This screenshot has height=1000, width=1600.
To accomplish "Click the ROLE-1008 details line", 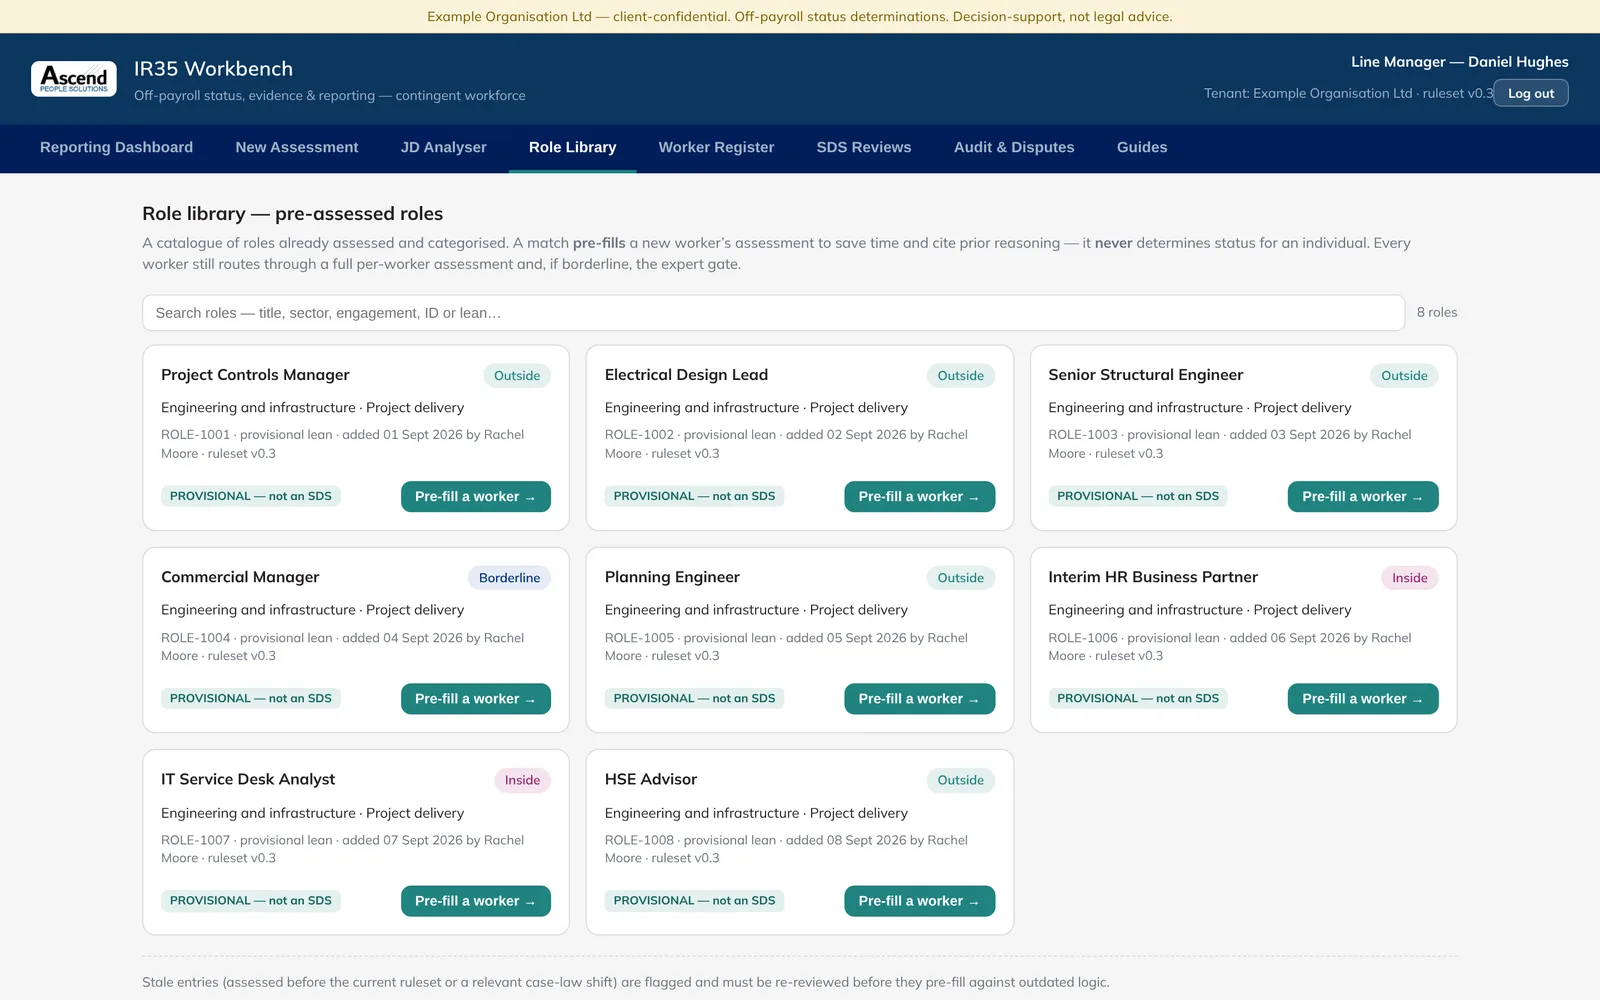I will click(x=786, y=849).
